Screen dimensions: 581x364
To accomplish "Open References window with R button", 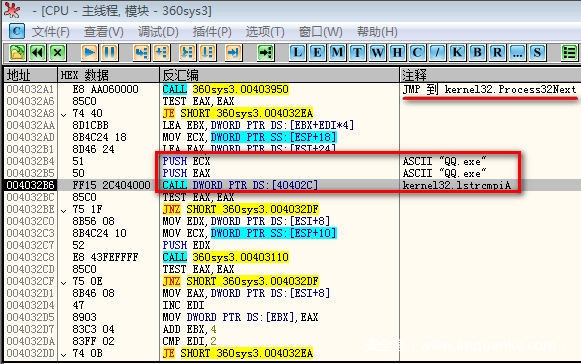I will [498, 52].
